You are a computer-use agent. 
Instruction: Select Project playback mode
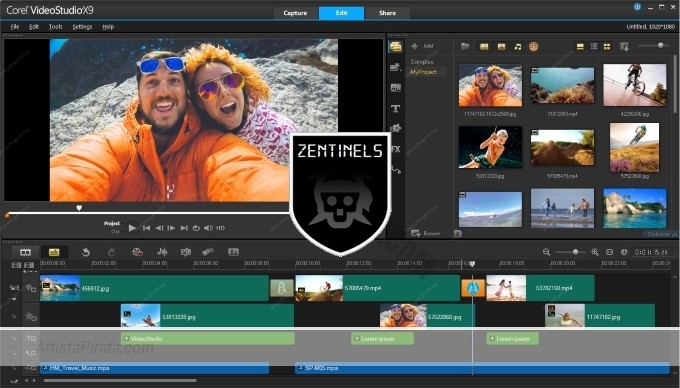coord(112,223)
